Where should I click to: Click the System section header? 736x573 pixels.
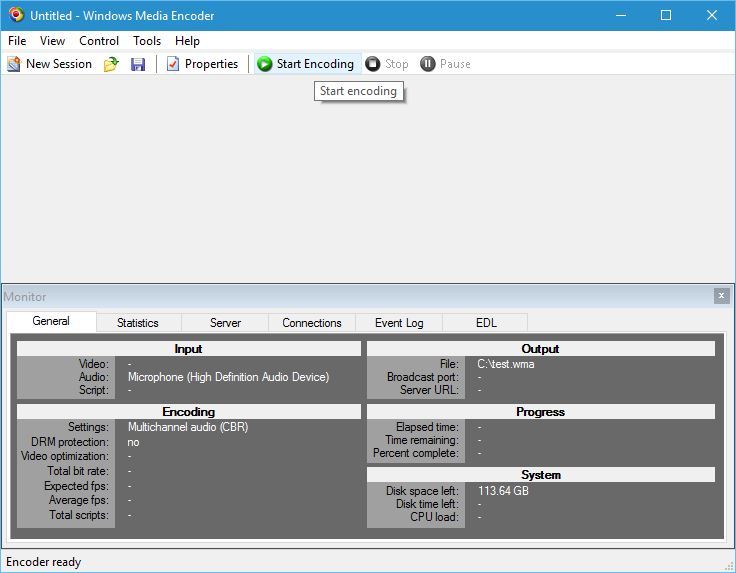pos(541,474)
